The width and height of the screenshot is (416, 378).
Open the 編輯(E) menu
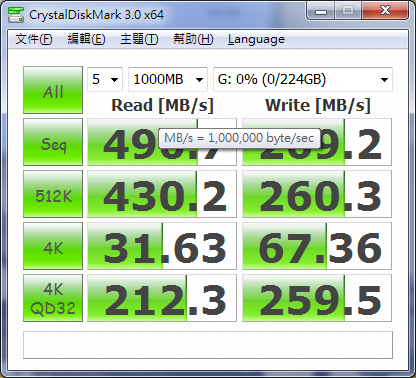[86, 39]
